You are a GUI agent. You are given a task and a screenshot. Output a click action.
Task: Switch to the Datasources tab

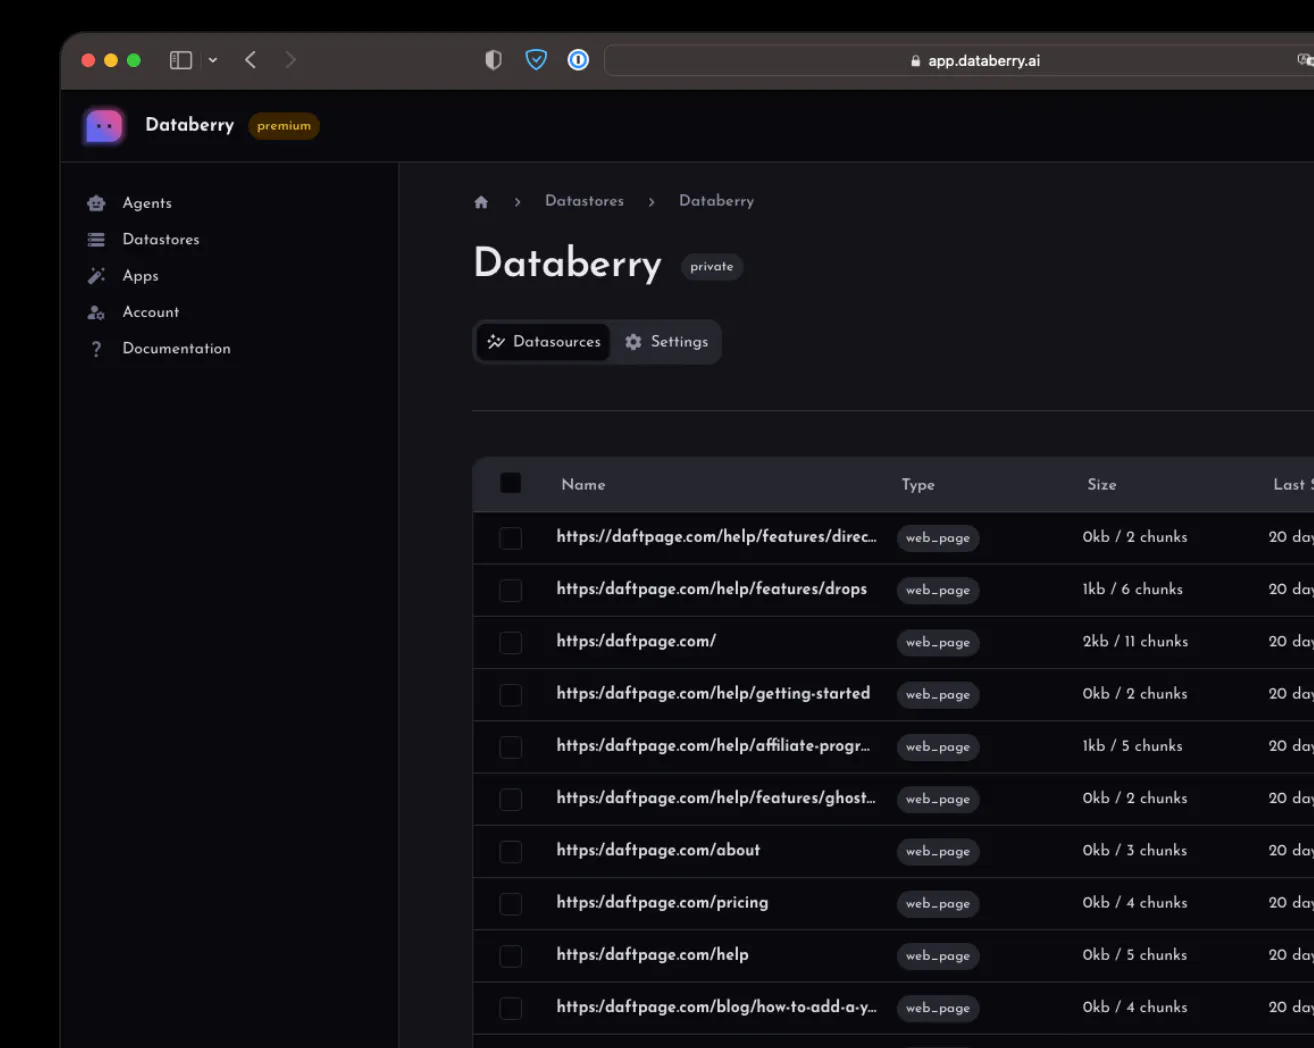pyautogui.click(x=544, y=342)
